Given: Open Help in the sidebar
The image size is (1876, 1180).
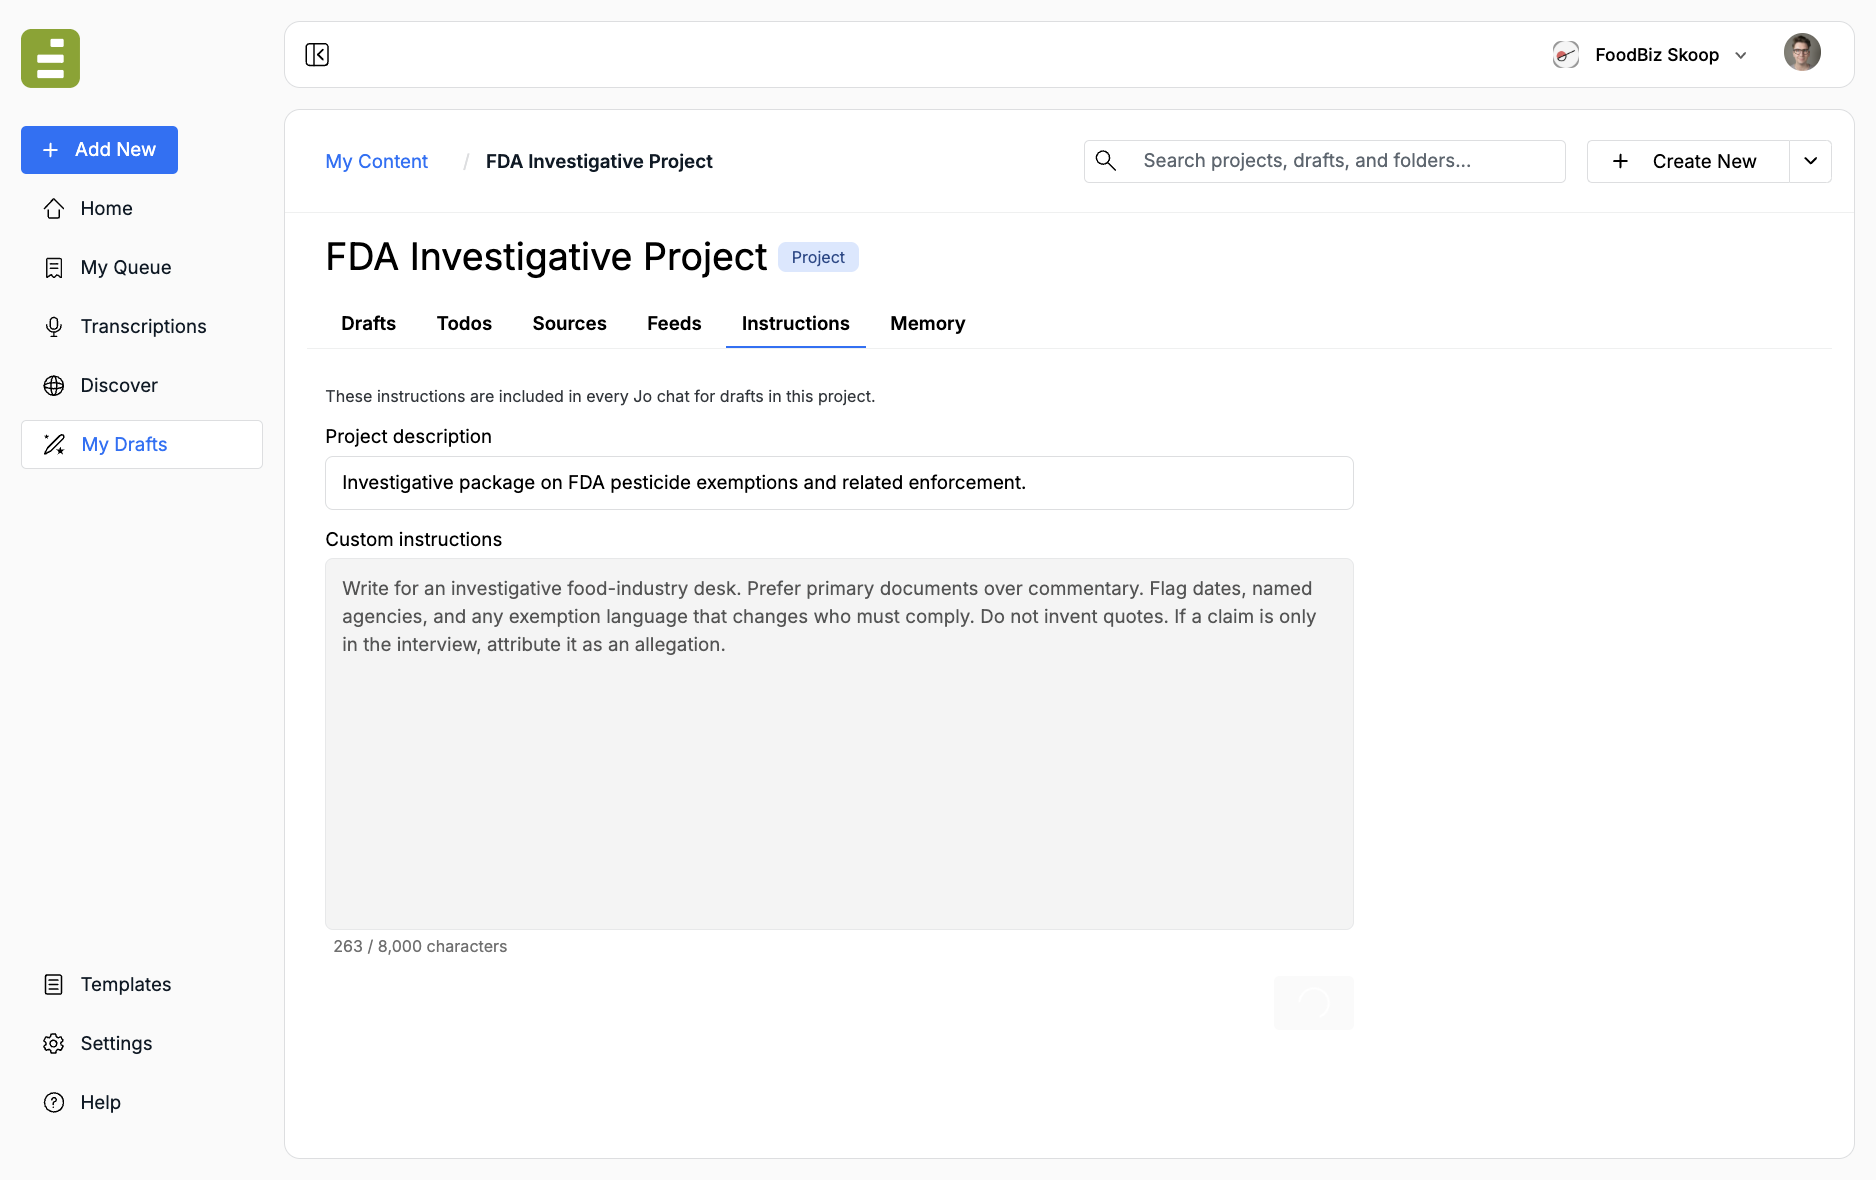Looking at the screenshot, I should click(142, 1102).
